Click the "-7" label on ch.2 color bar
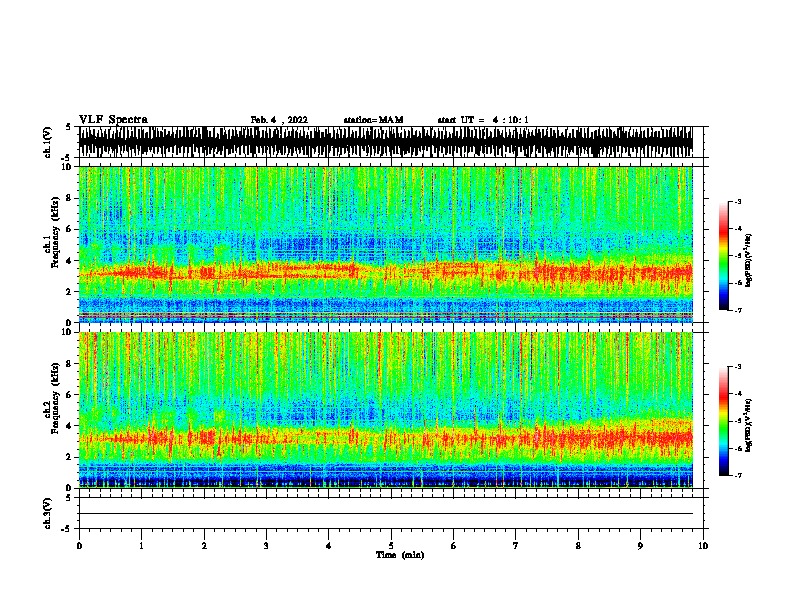The height and width of the screenshot is (612, 792). click(738, 475)
